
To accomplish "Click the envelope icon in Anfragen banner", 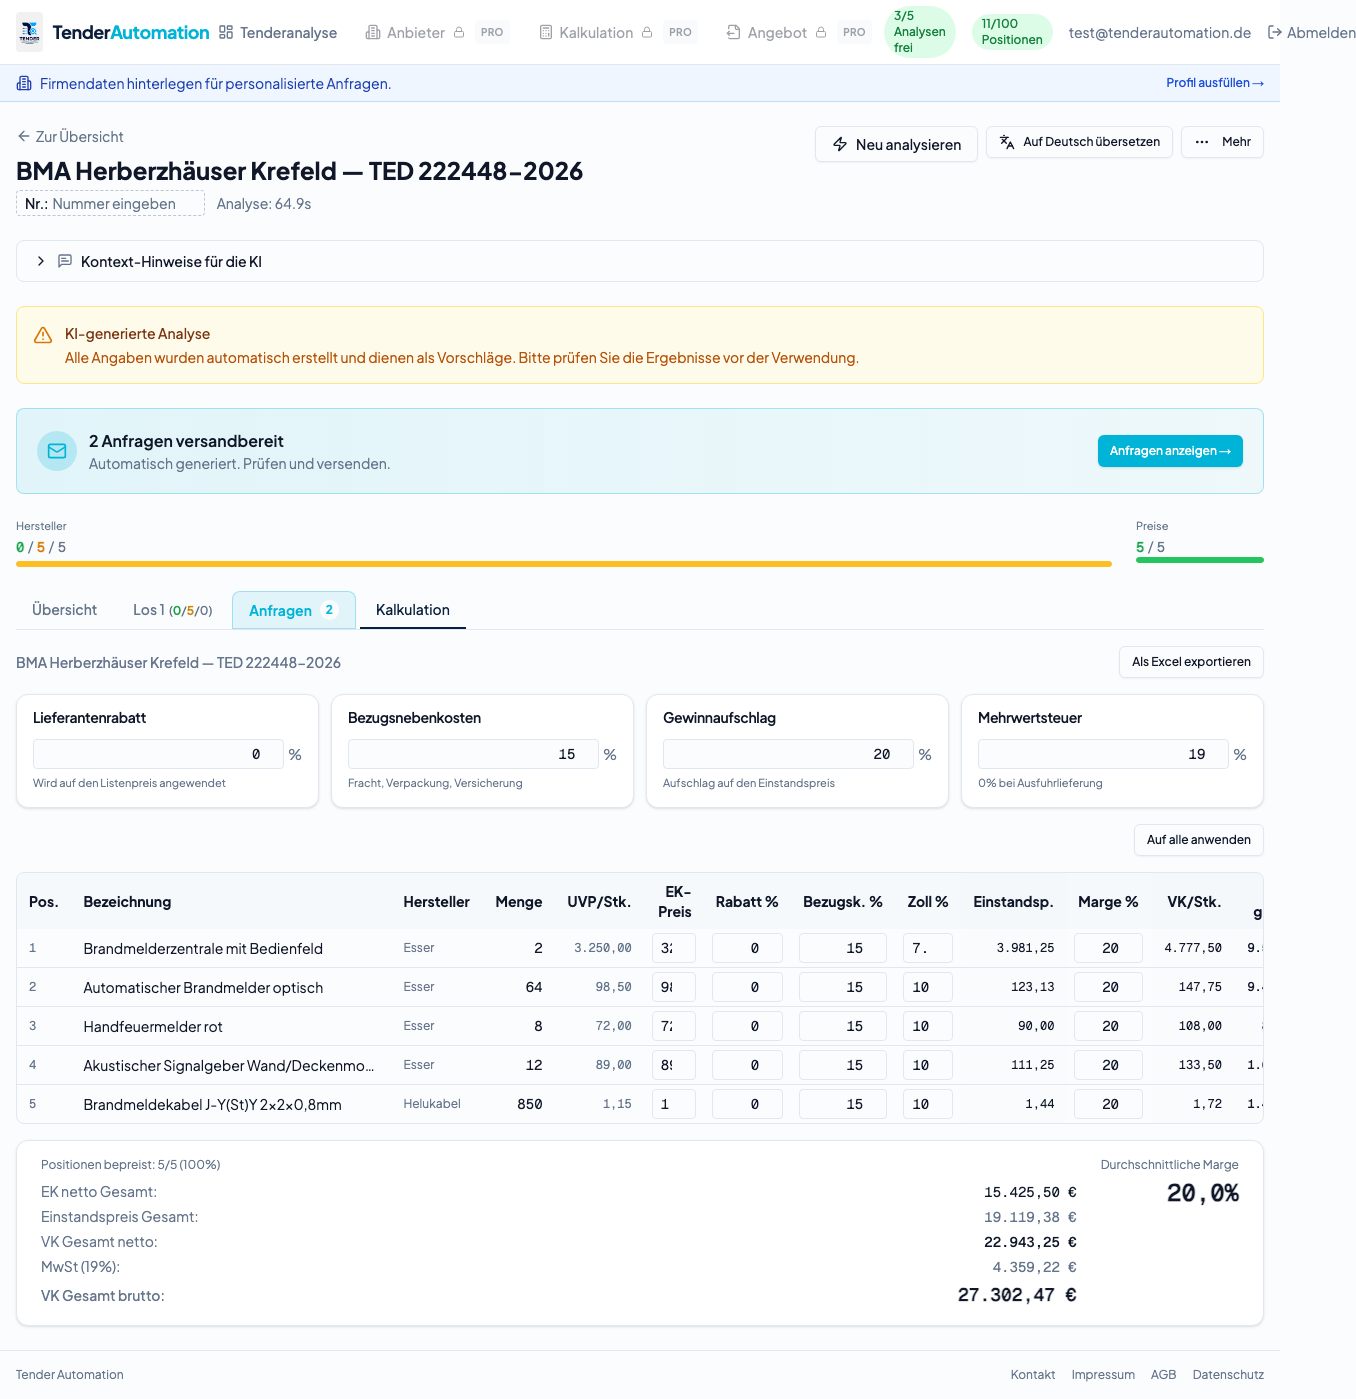I will 57,451.
